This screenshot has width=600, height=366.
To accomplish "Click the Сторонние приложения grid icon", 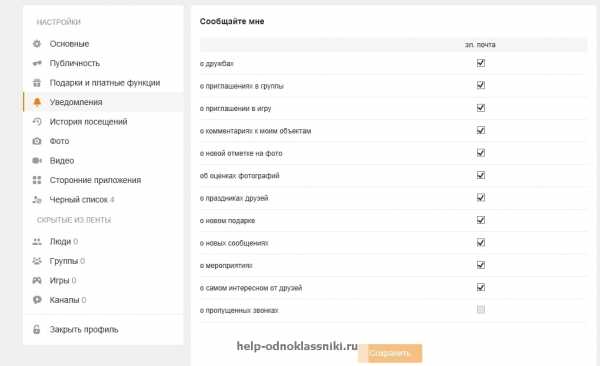I will [37, 180].
